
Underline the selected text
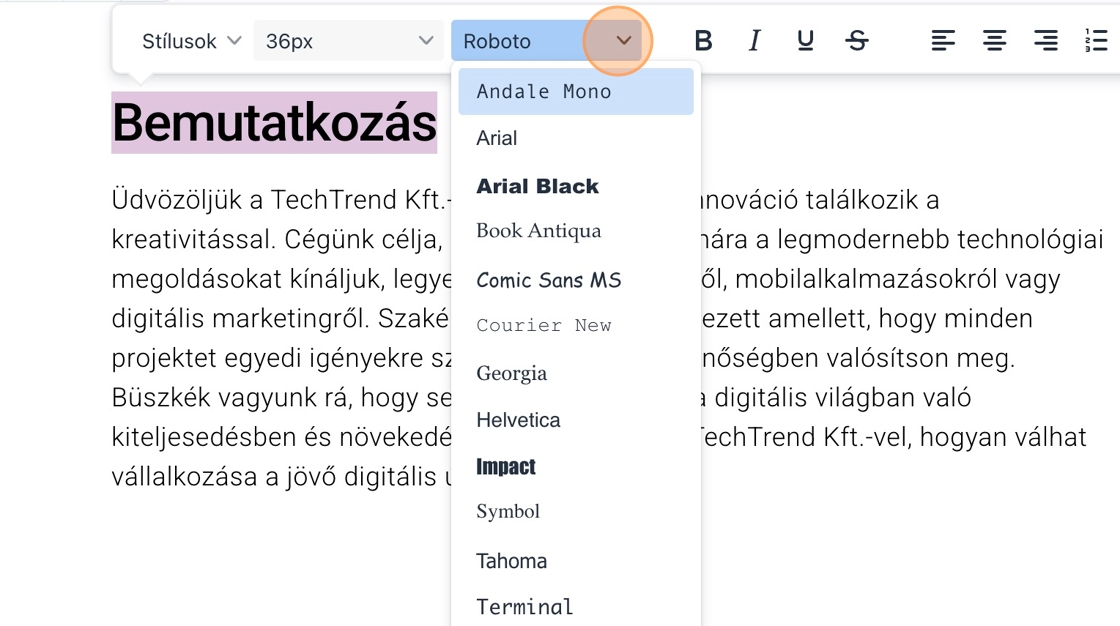(805, 41)
